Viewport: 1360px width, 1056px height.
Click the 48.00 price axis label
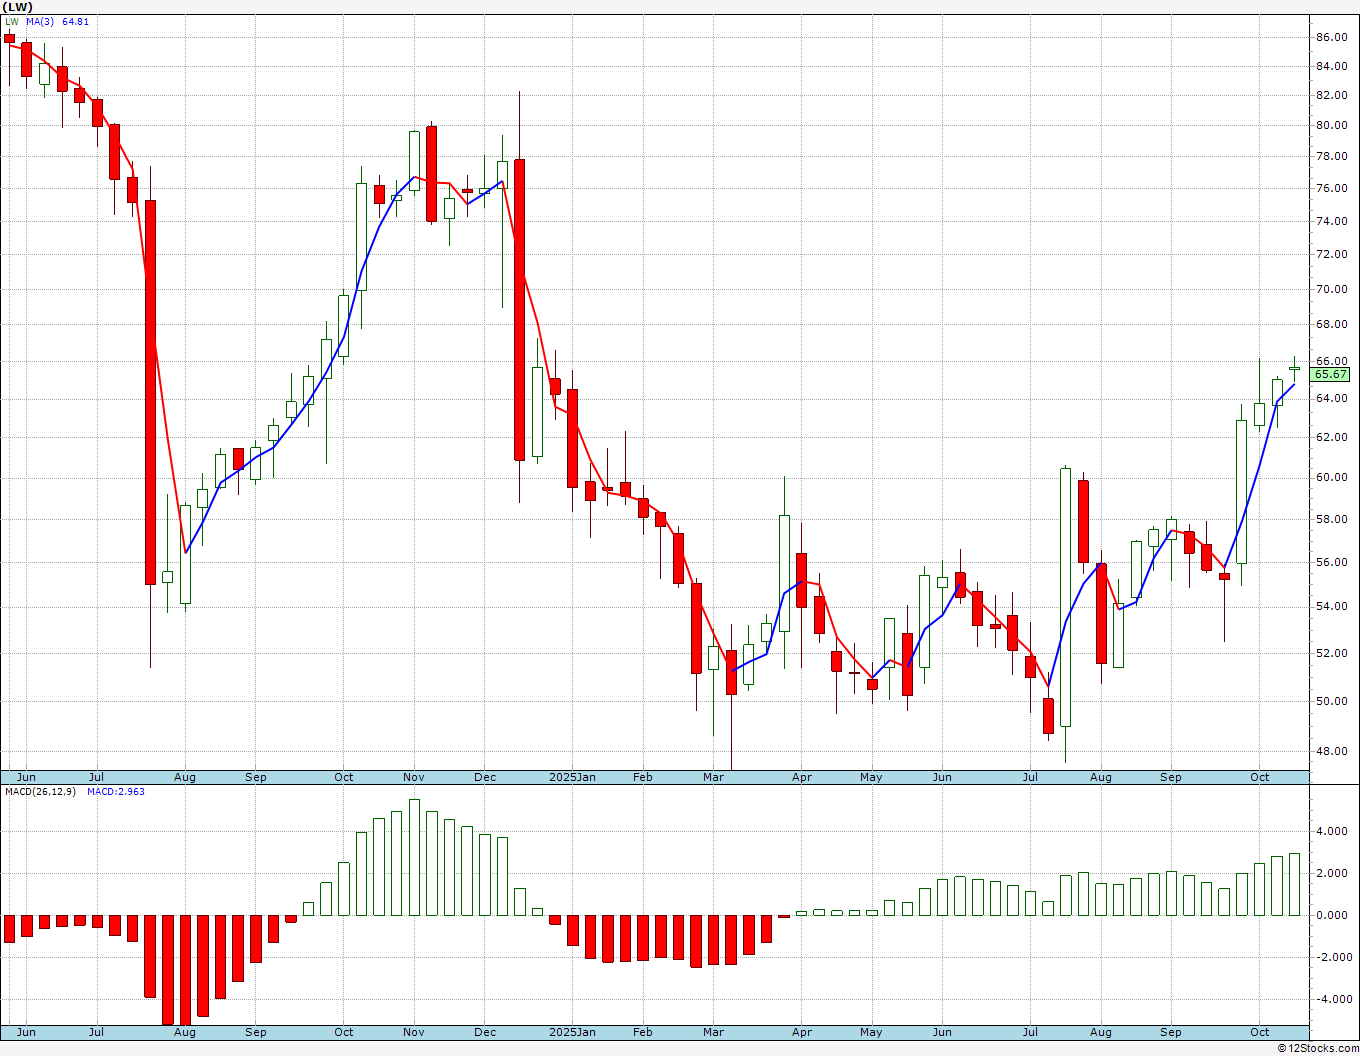coord(1331,751)
